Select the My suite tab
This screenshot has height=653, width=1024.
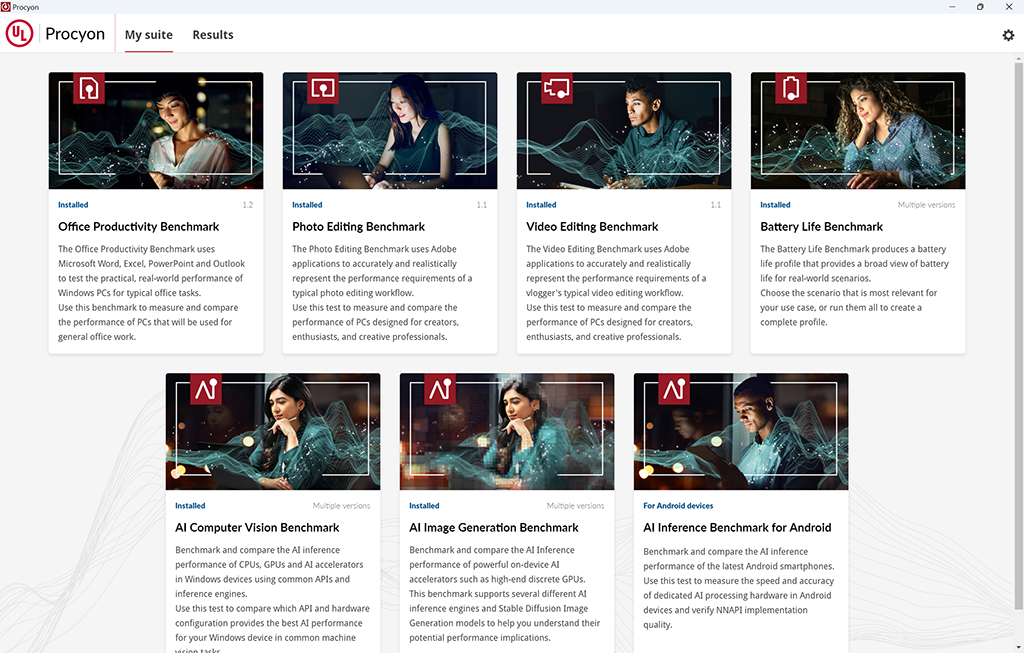pos(149,35)
